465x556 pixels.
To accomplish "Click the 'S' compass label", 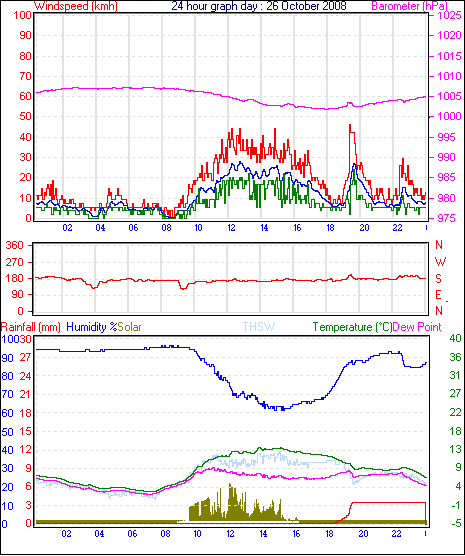I will pyautogui.click(x=439, y=279).
